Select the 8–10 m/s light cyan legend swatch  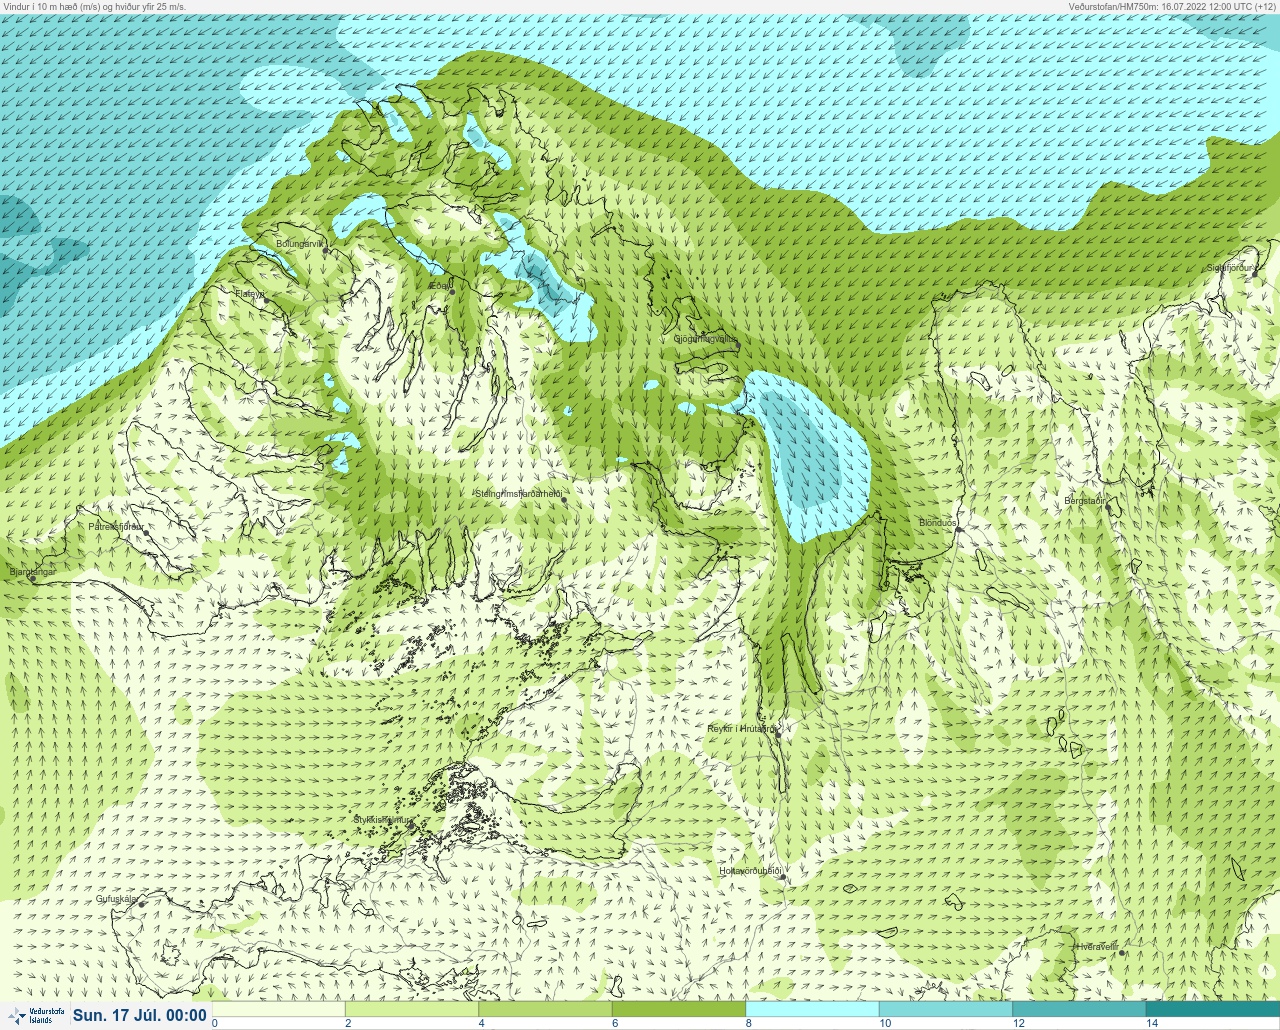[812, 1009]
